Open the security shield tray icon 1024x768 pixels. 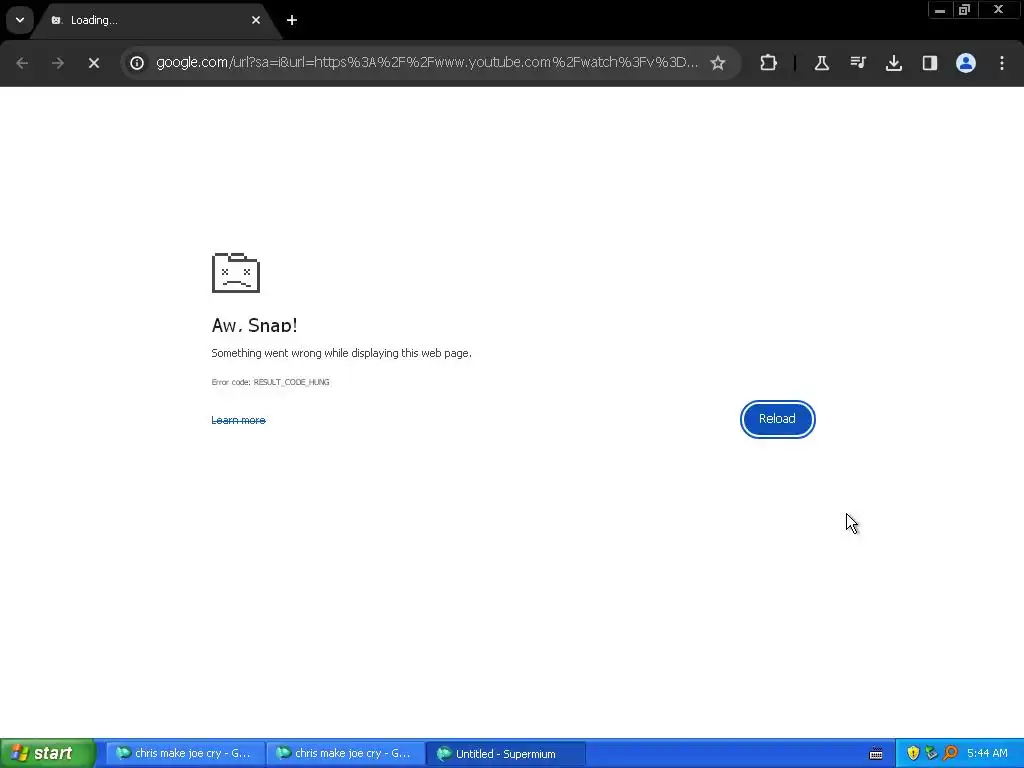point(913,753)
